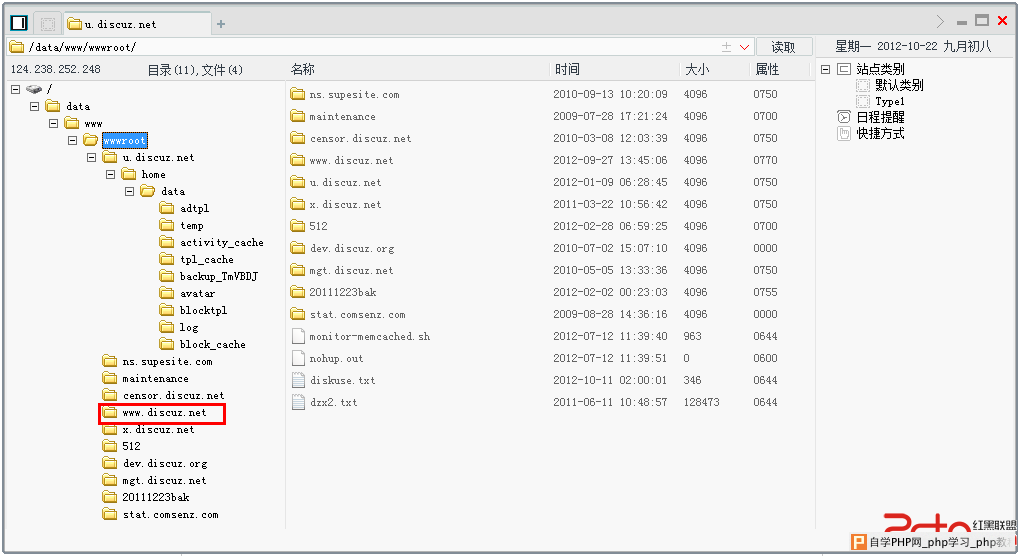
Task: Click the maintenance folder icon in the file list
Action: coord(298,116)
